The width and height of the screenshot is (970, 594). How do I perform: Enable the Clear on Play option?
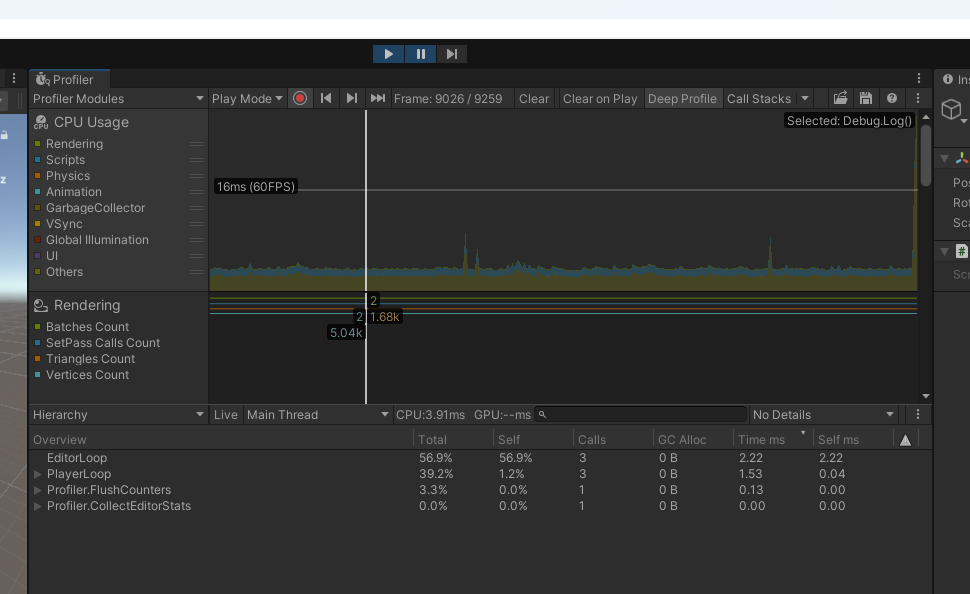tap(599, 98)
